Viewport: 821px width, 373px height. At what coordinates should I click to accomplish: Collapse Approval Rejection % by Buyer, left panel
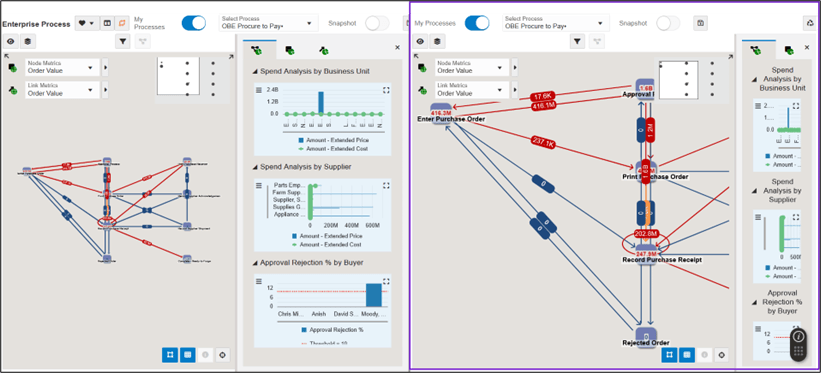click(x=256, y=262)
